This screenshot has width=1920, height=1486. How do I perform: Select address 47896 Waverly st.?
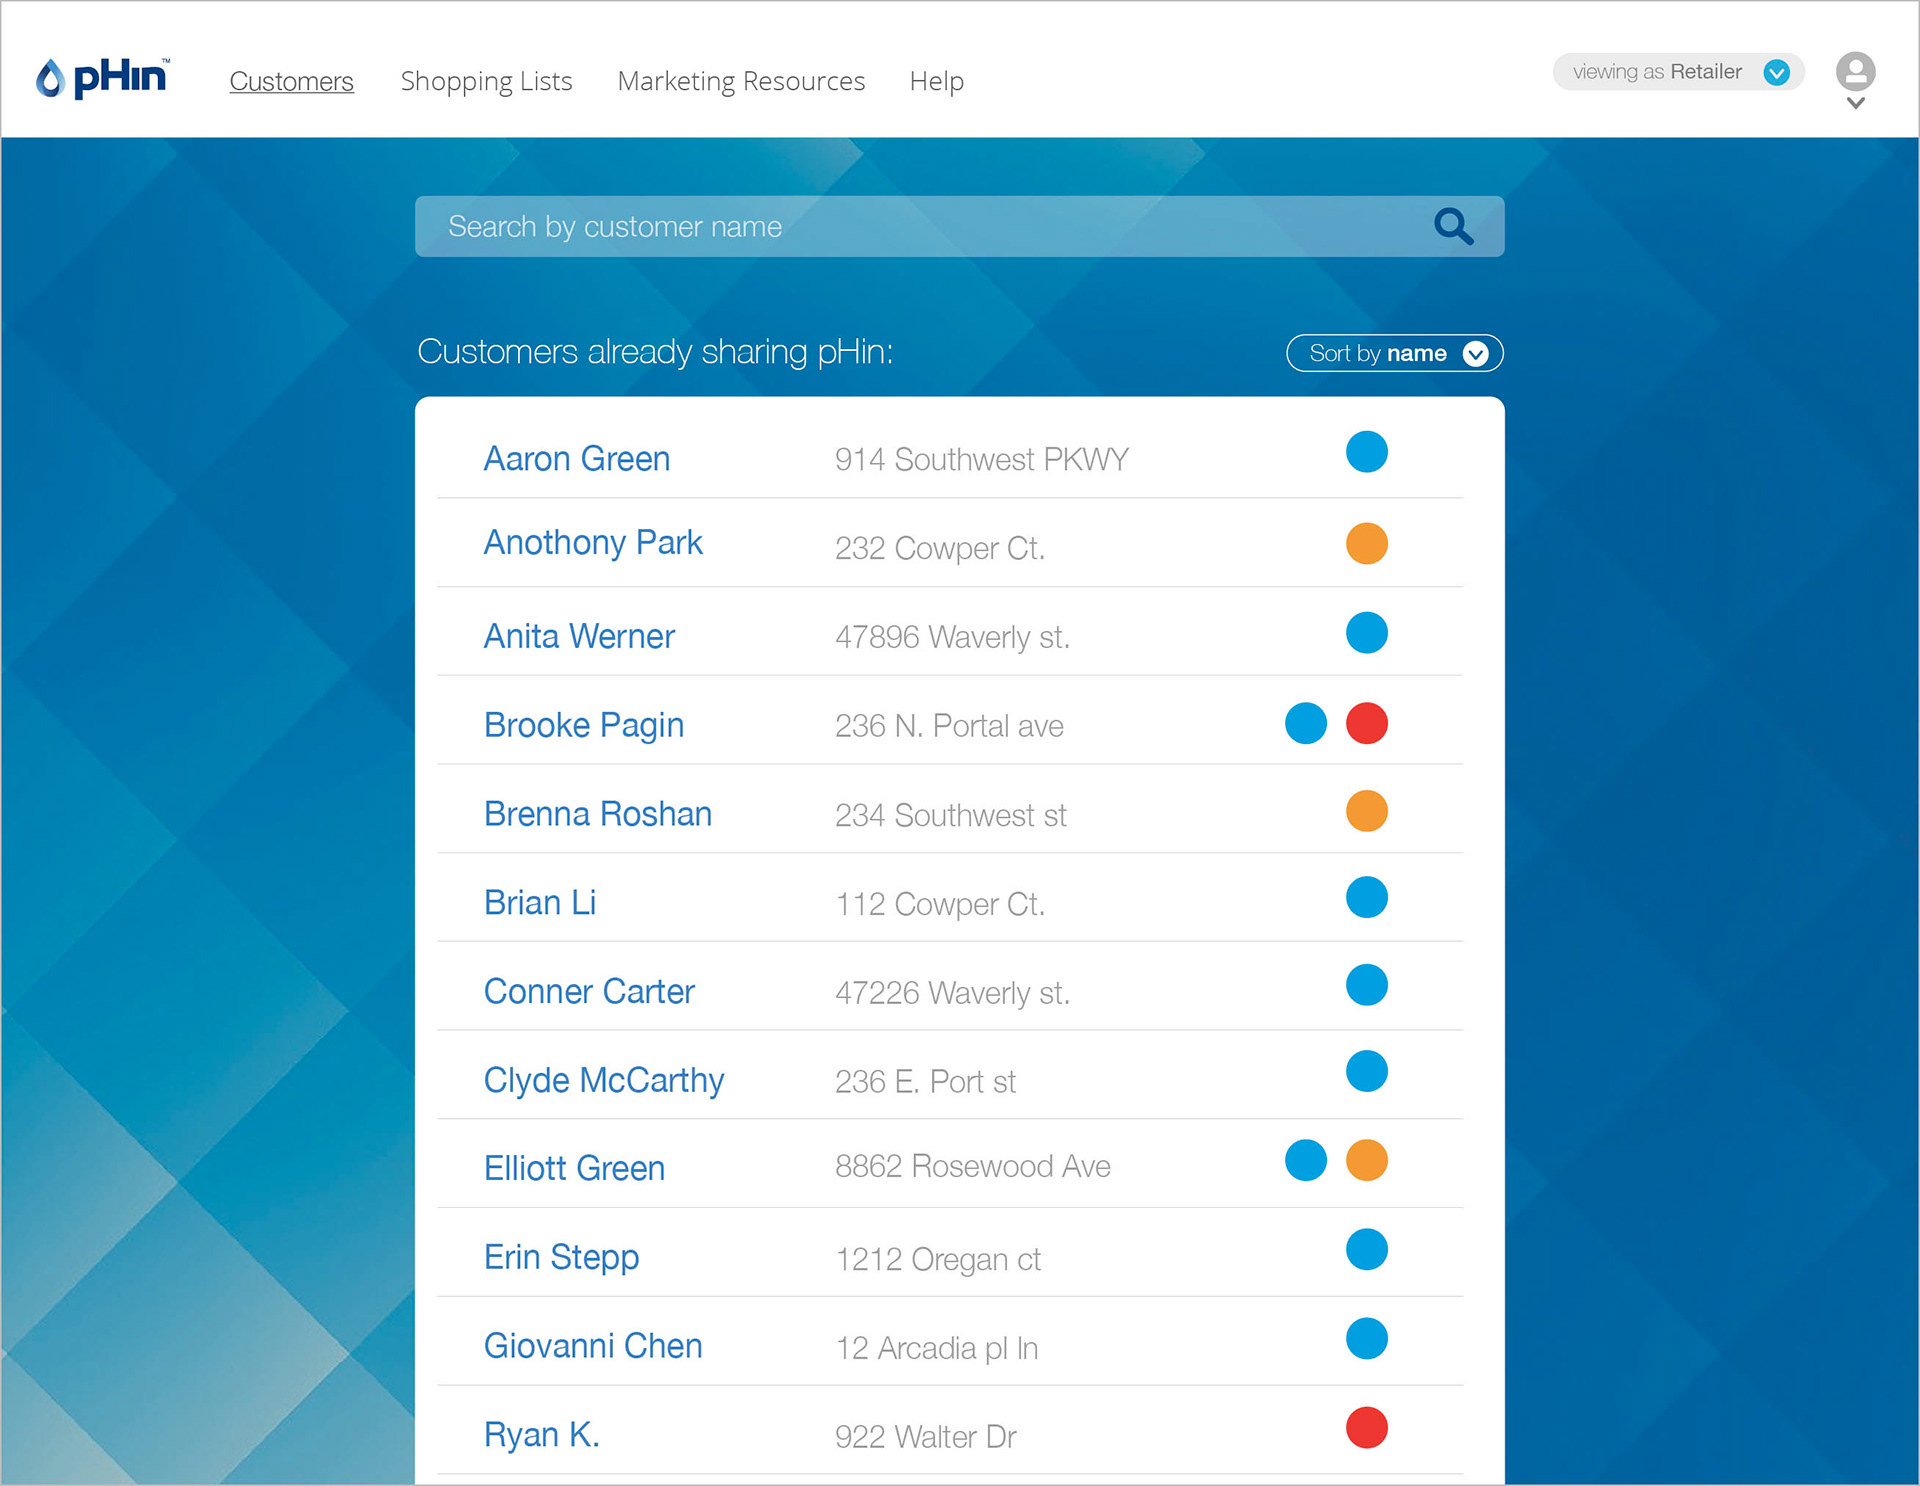952,638
